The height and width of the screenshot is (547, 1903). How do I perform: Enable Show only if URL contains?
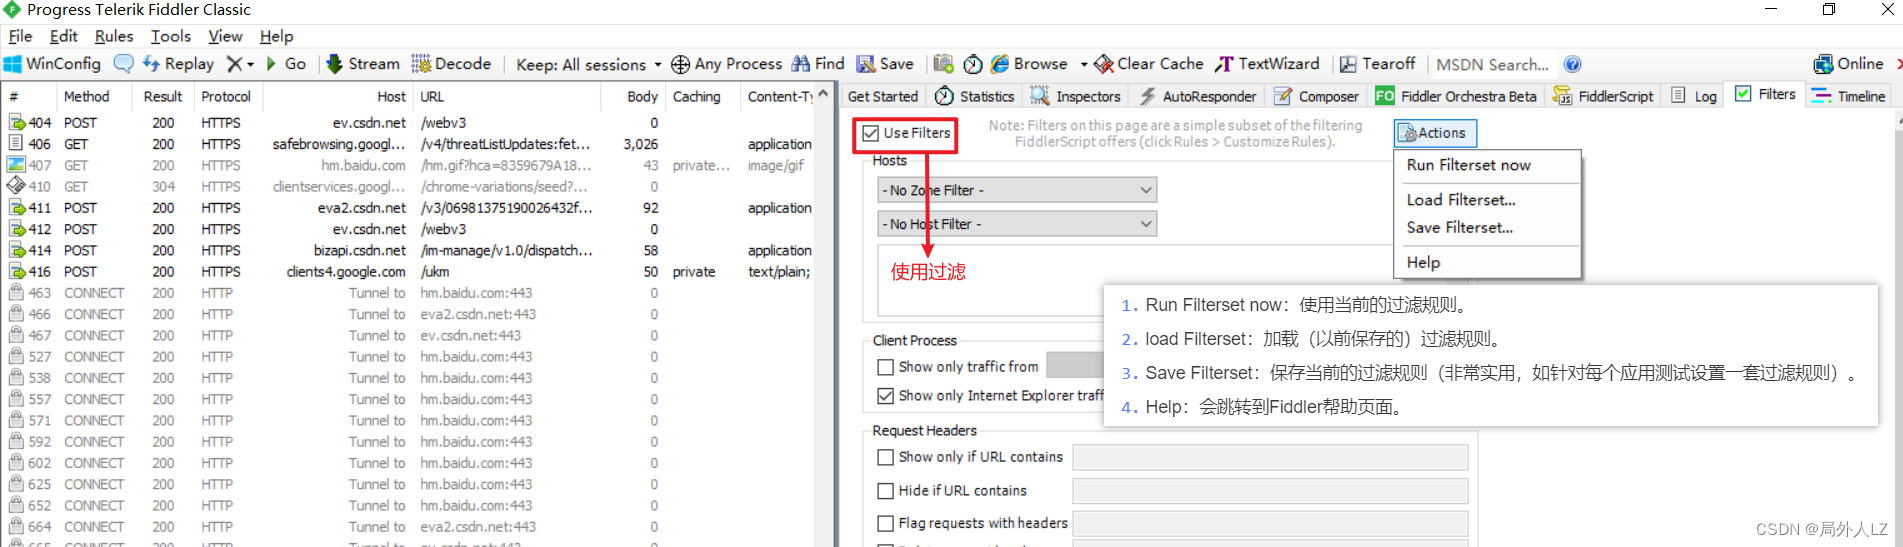(885, 457)
